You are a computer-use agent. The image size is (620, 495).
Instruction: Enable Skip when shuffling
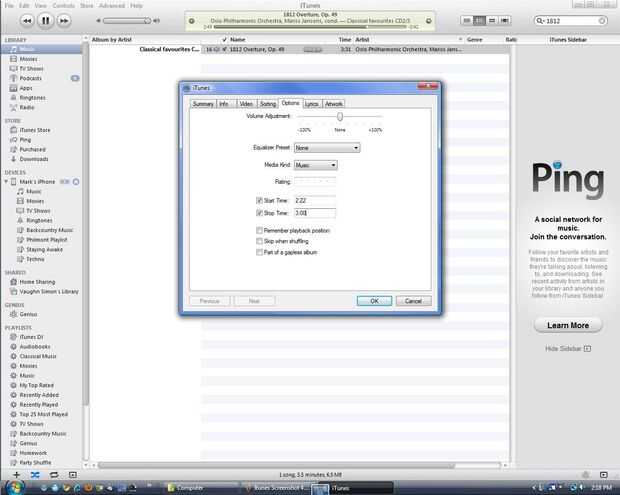click(x=259, y=241)
